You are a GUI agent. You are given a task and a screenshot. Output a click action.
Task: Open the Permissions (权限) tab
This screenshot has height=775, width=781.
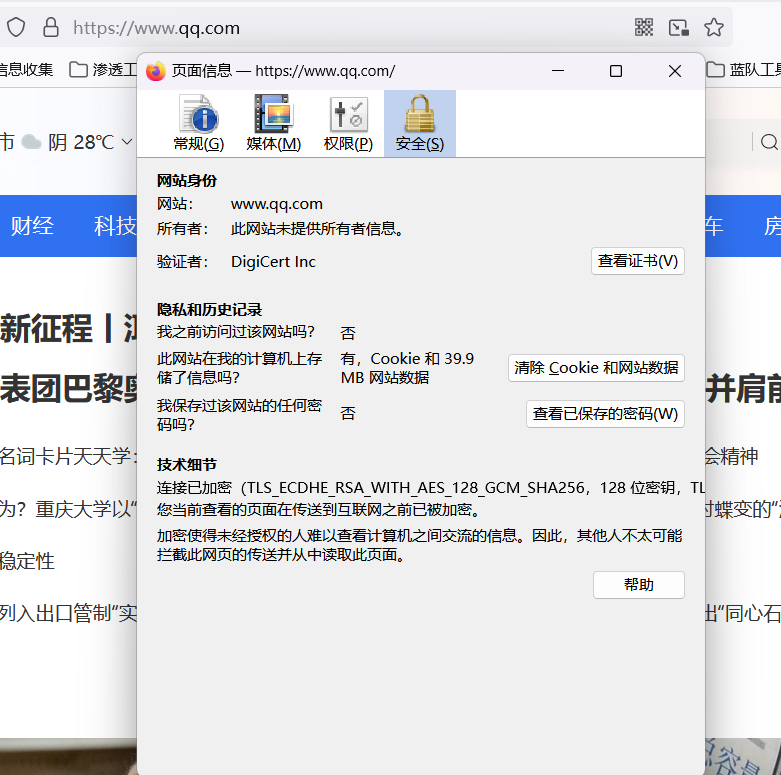click(x=348, y=123)
